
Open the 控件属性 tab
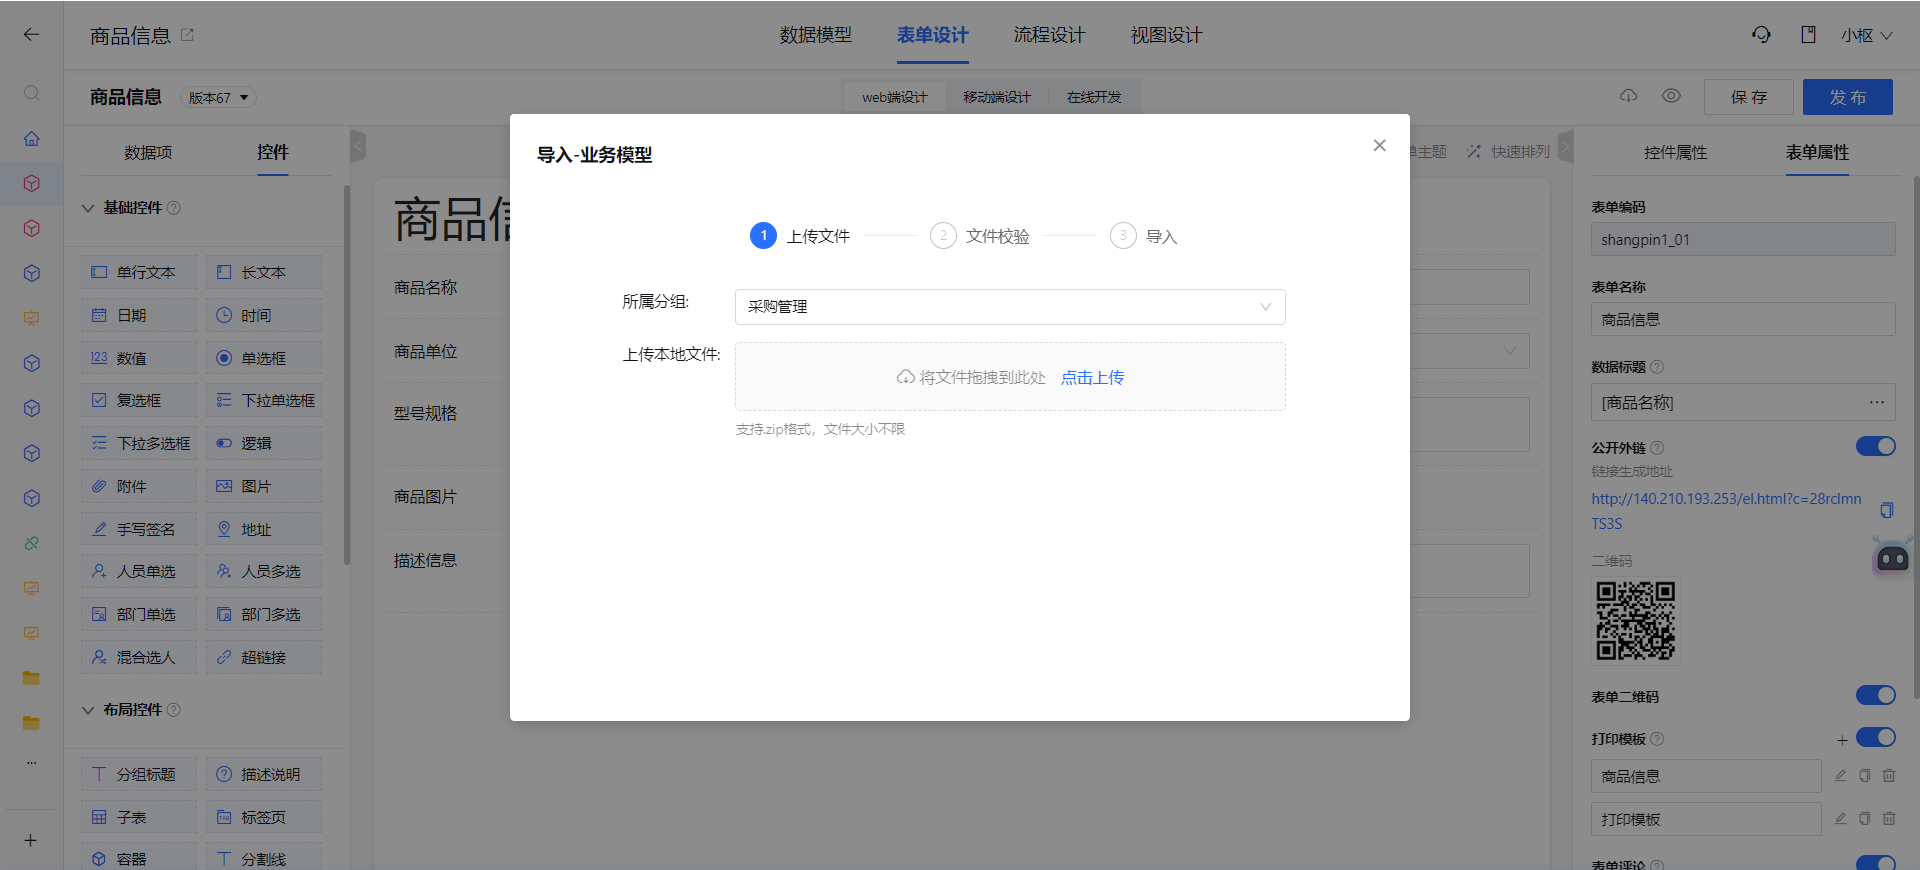(1675, 152)
